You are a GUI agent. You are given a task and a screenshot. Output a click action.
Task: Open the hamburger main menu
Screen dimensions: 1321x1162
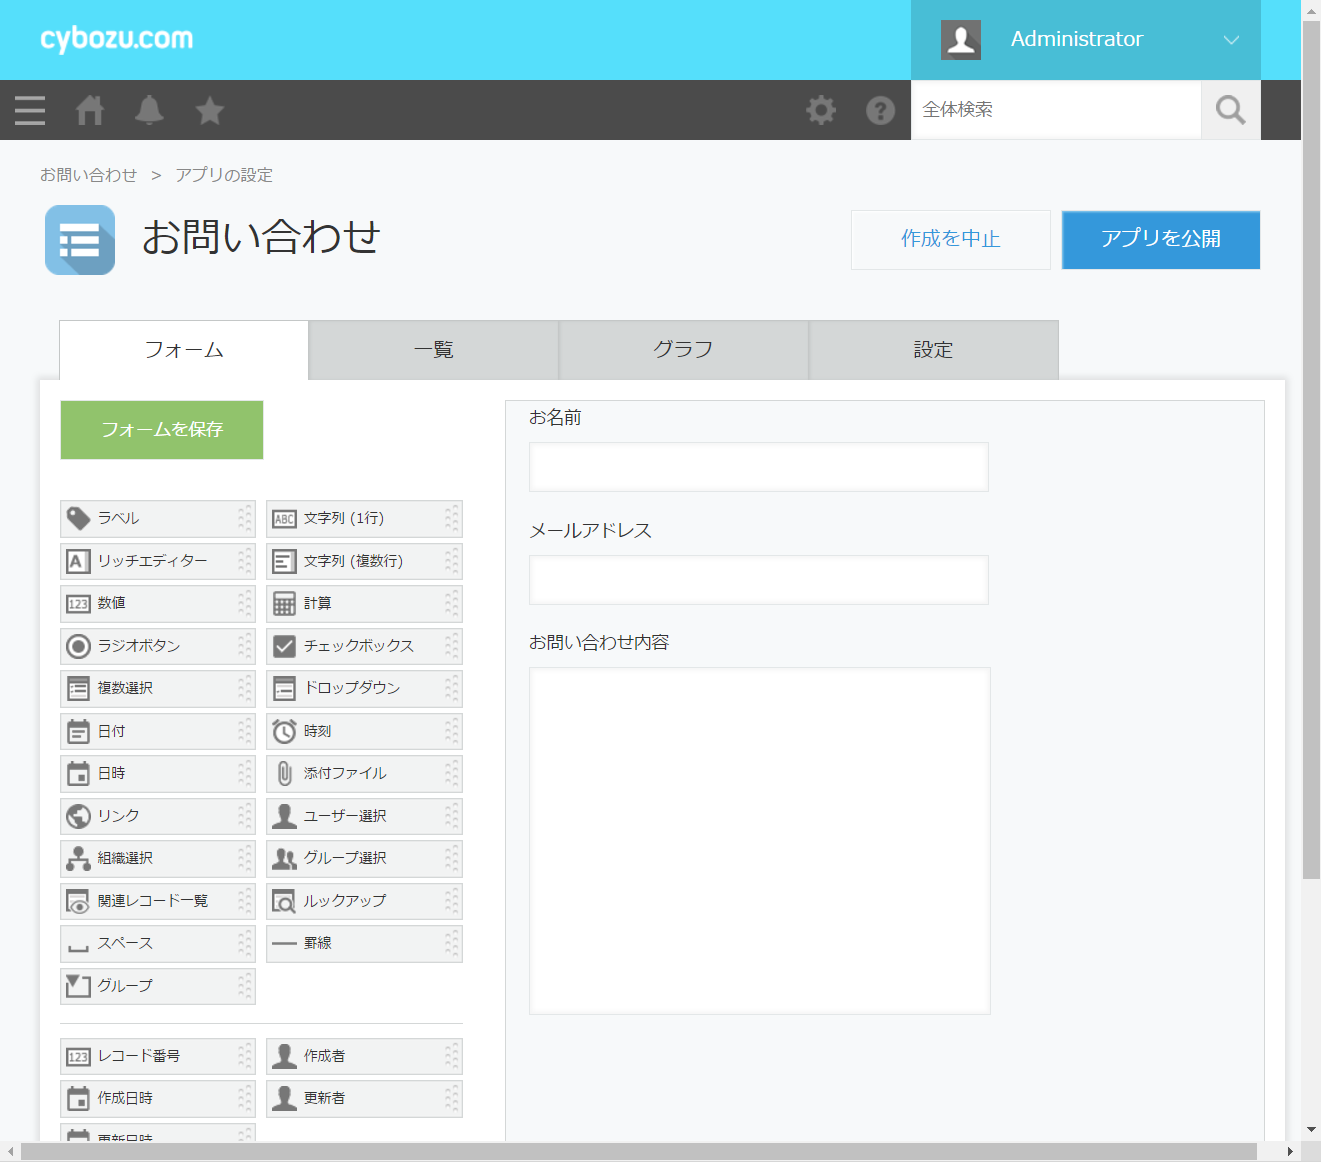pos(30,110)
